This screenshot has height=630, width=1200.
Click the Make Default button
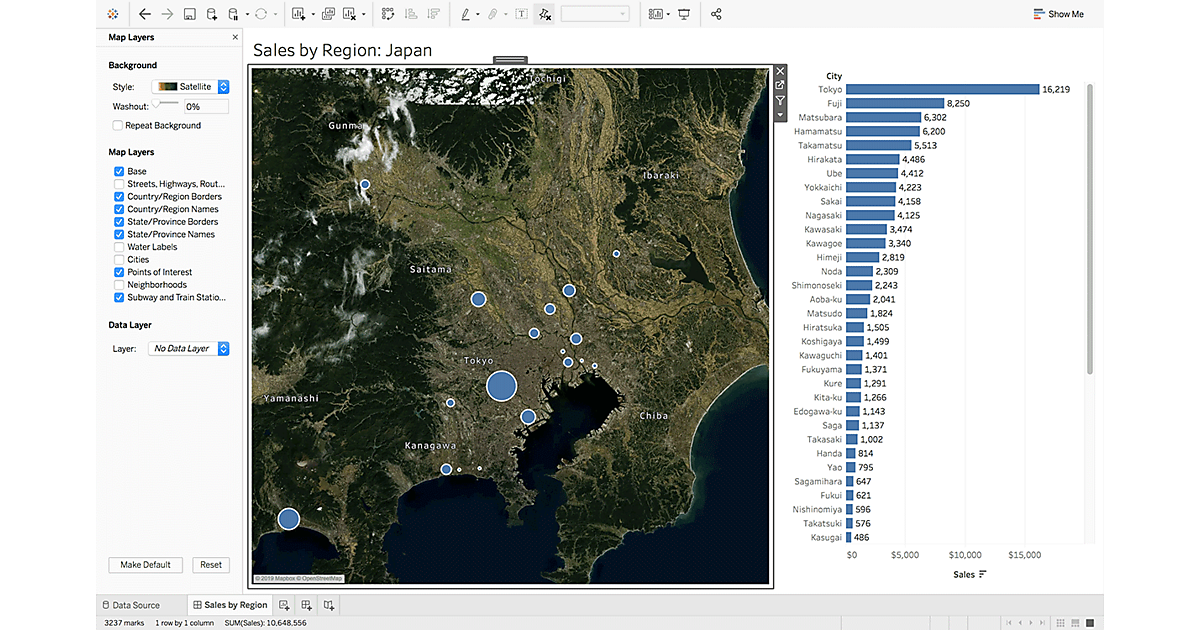click(145, 565)
